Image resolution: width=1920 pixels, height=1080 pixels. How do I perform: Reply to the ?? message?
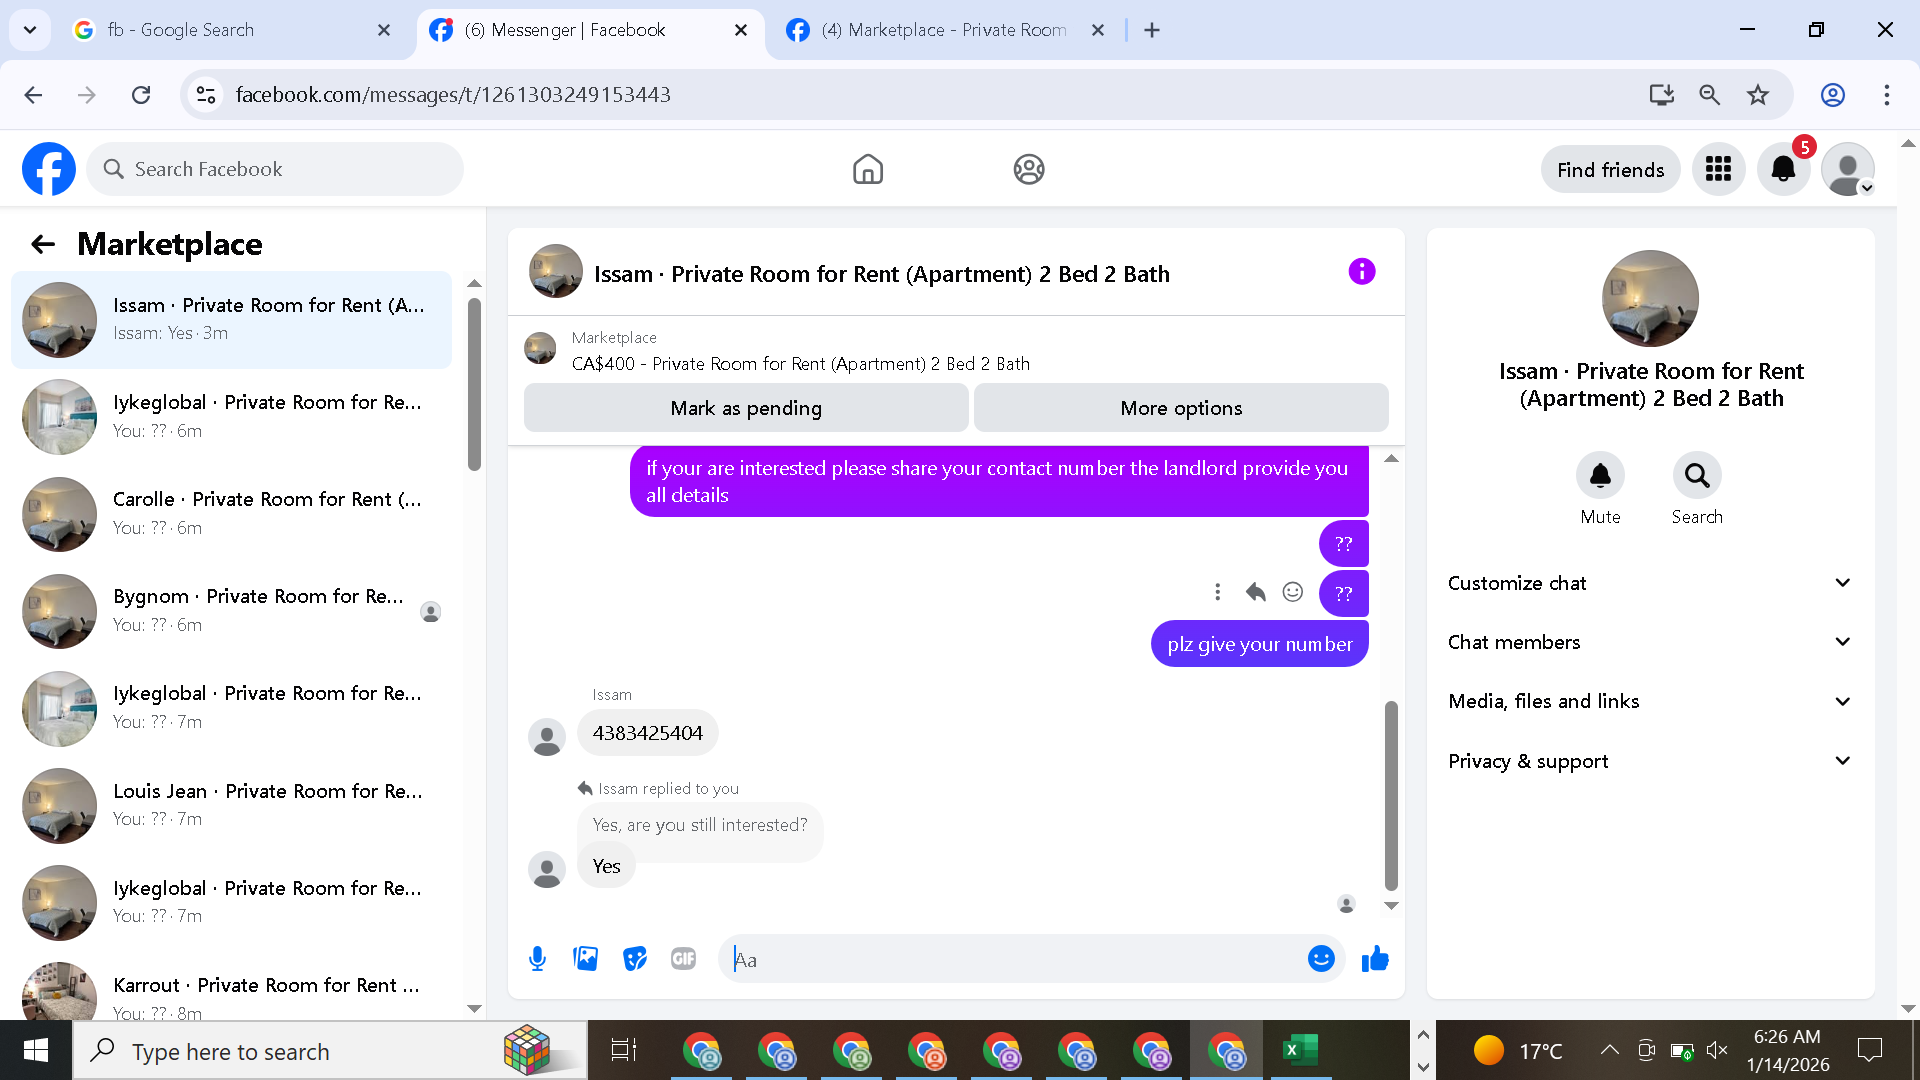(x=1256, y=592)
